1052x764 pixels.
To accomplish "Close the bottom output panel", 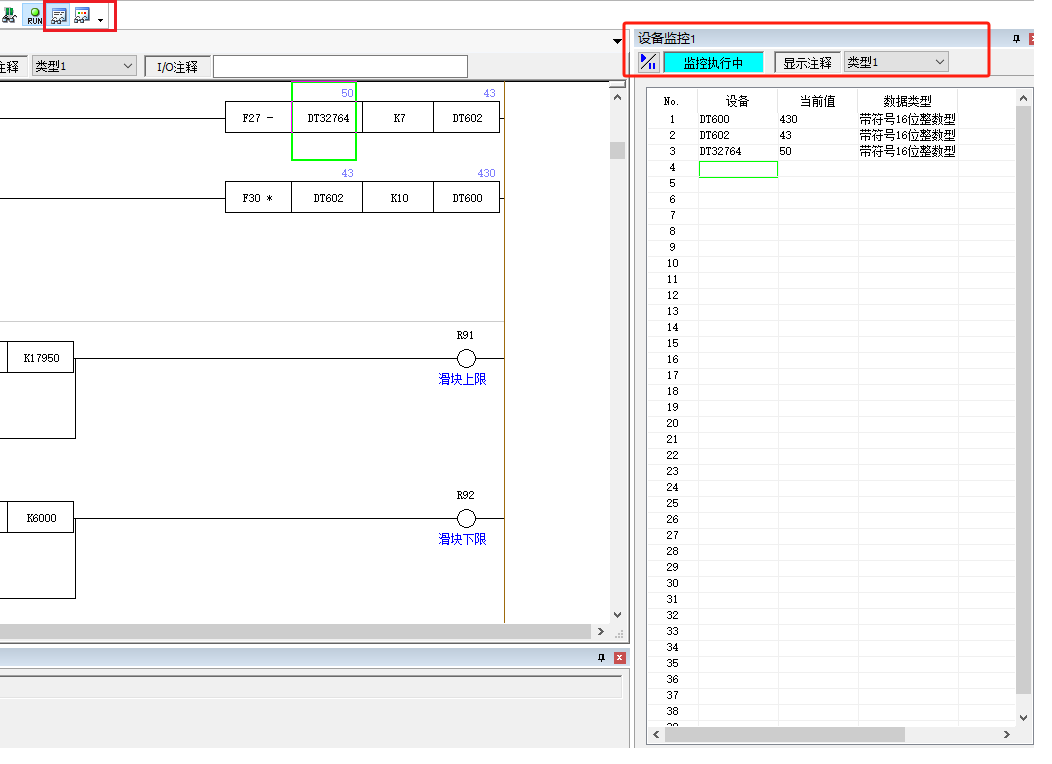I will (620, 657).
